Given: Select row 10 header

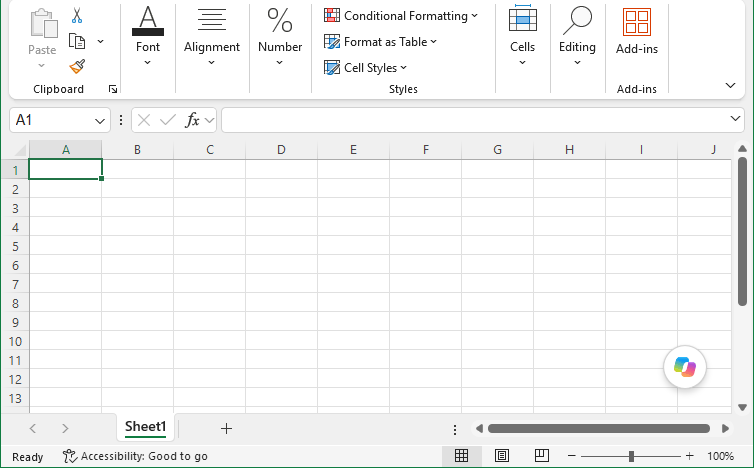Looking at the screenshot, I should click(15, 342).
